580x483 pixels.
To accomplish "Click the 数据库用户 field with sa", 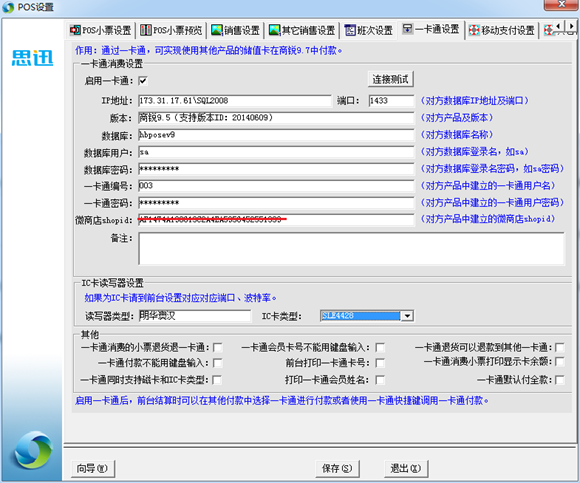I will 276,152.
